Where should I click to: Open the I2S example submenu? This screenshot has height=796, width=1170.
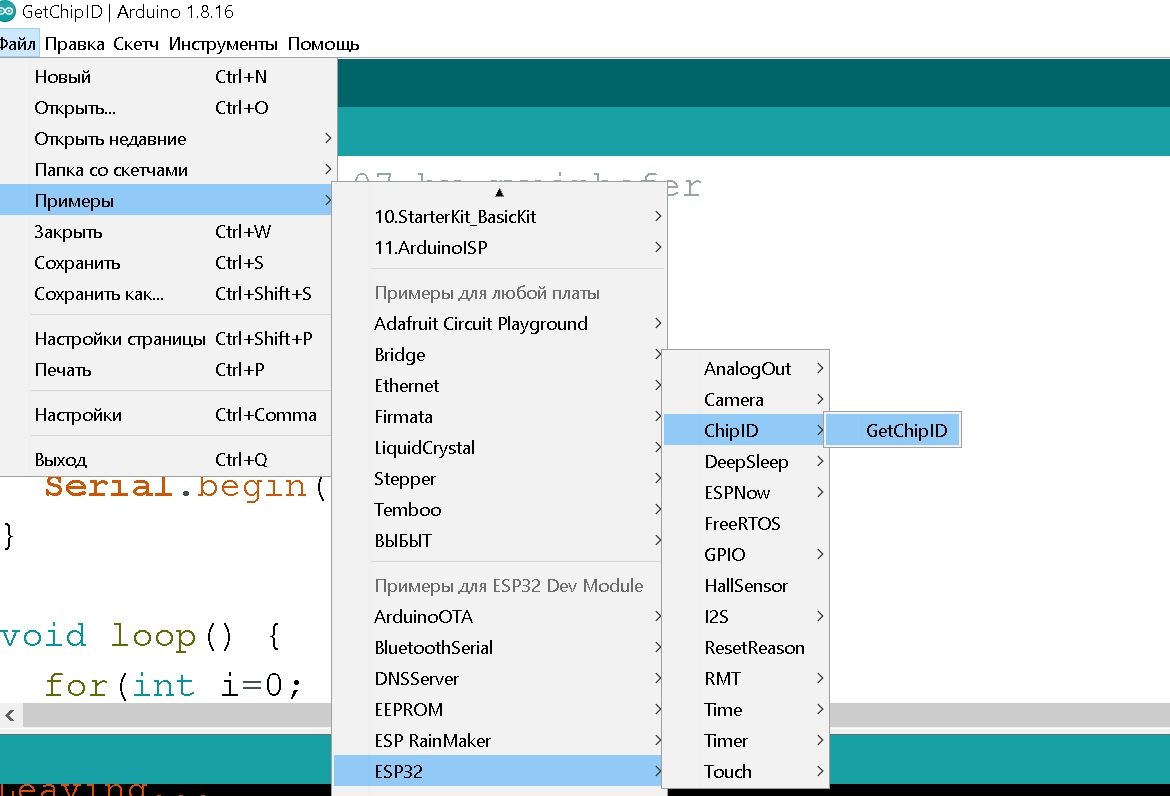pyautogui.click(x=745, y=617)
